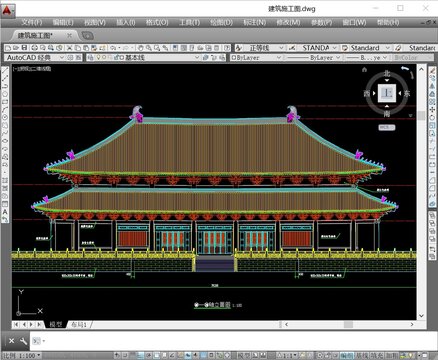Open the 正等线 text style dropdown

point(263,48)
